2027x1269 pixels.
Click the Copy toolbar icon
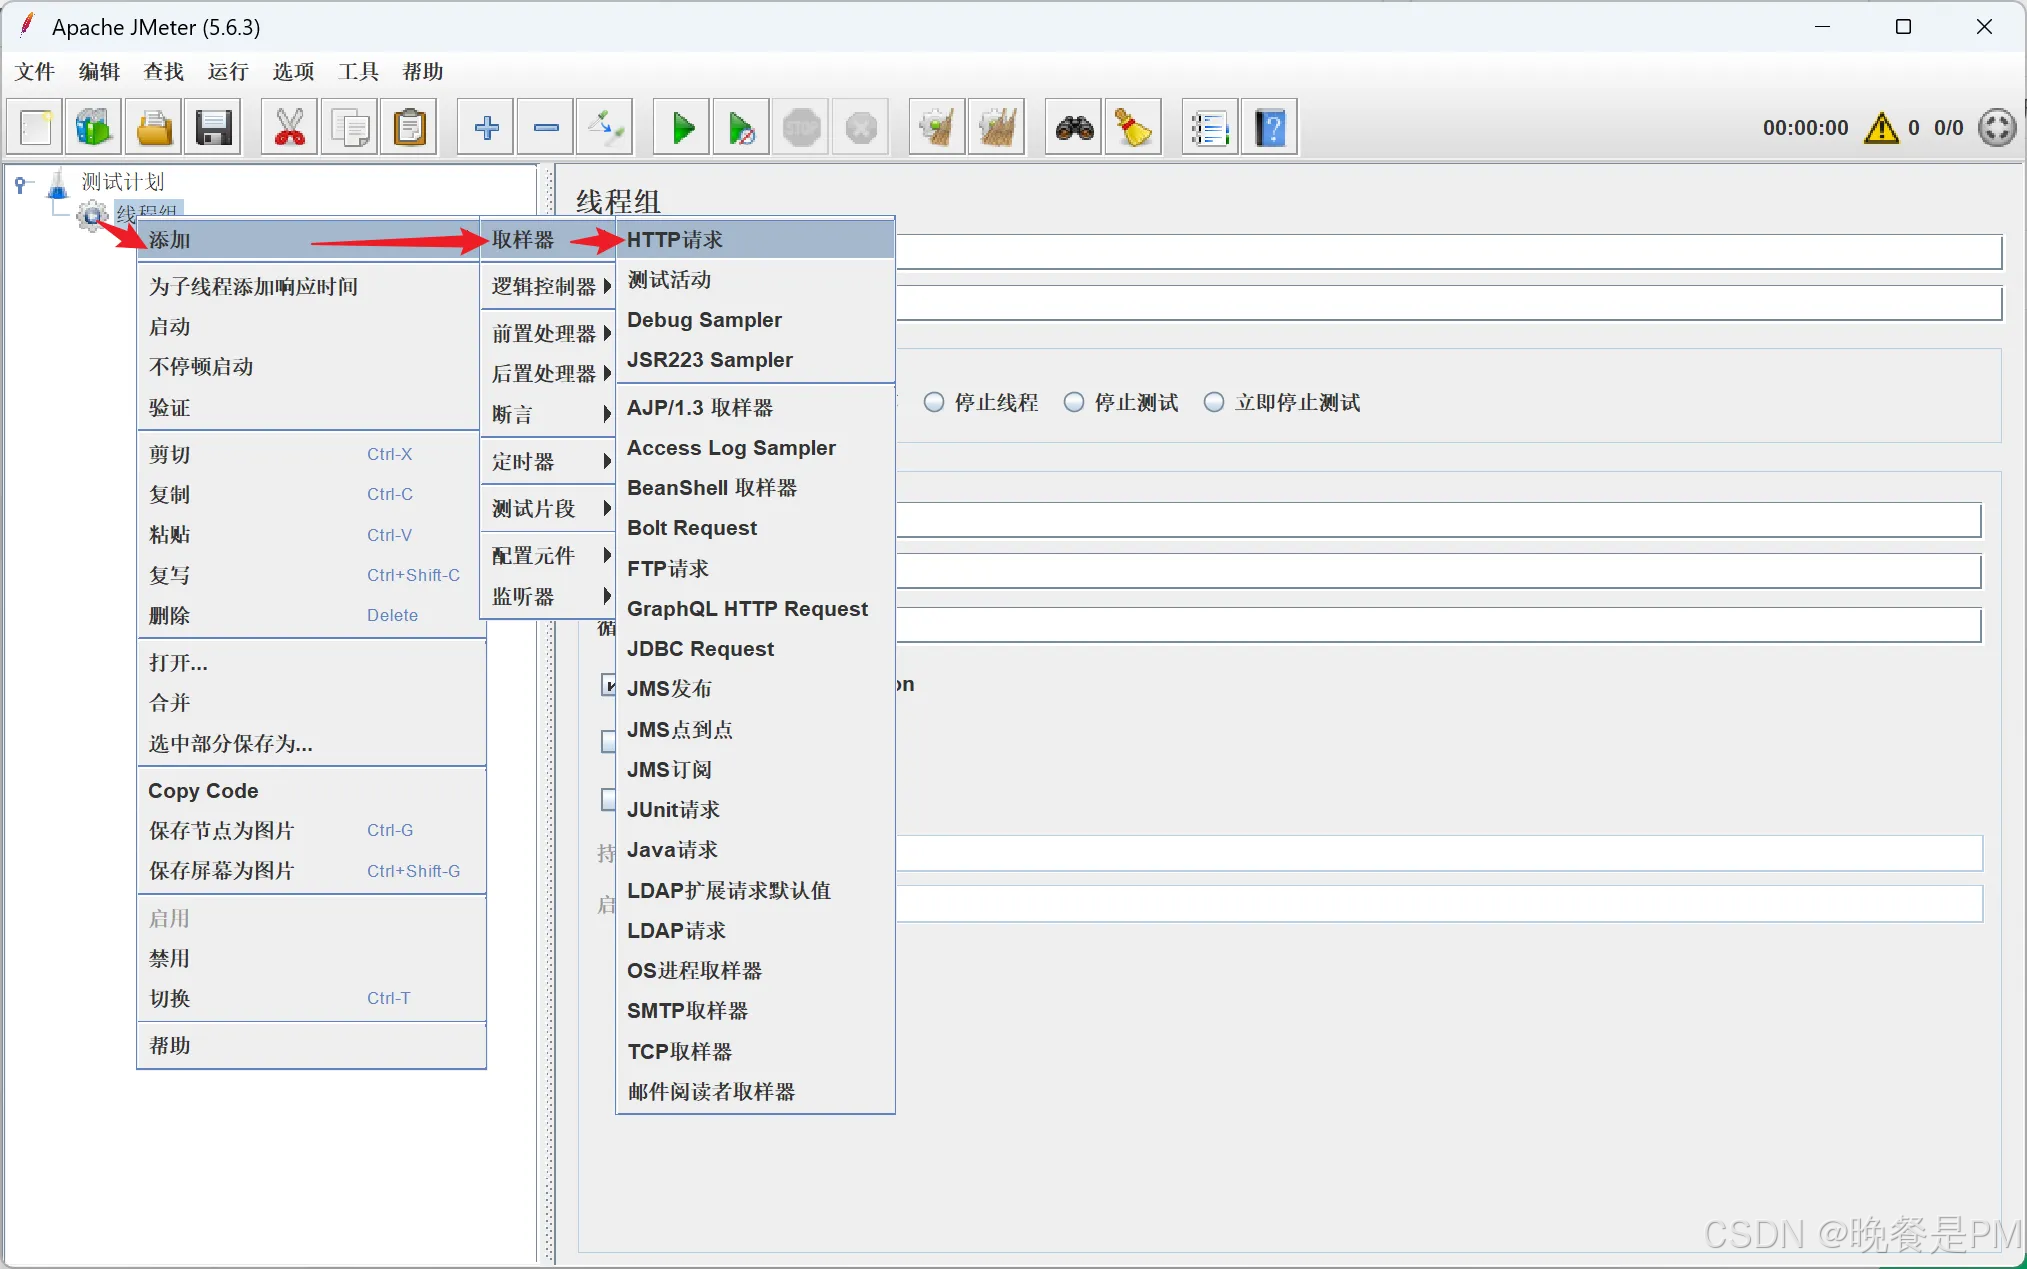coord(350,127)
